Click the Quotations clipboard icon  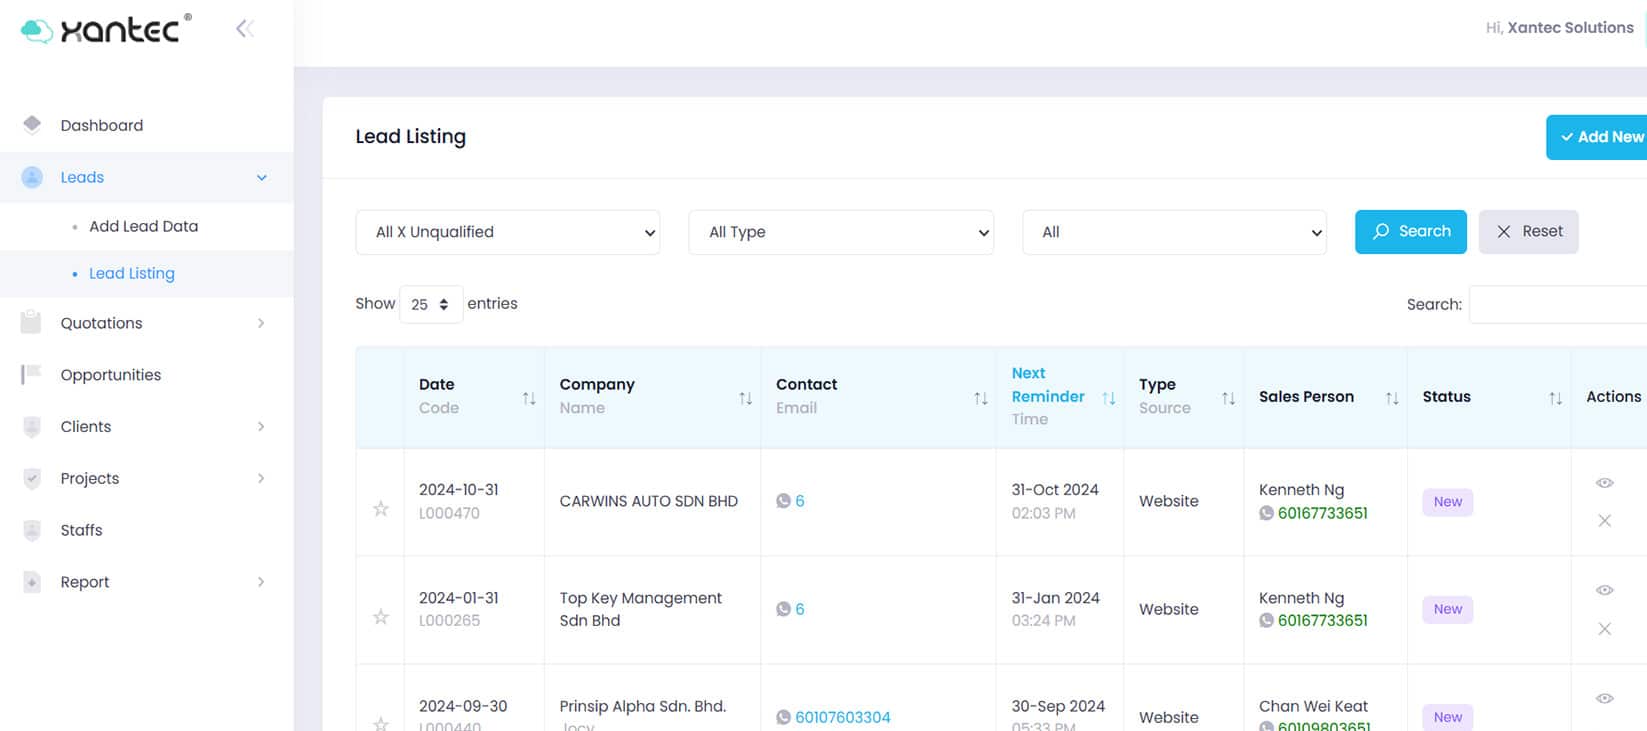[x=31, y=322]
